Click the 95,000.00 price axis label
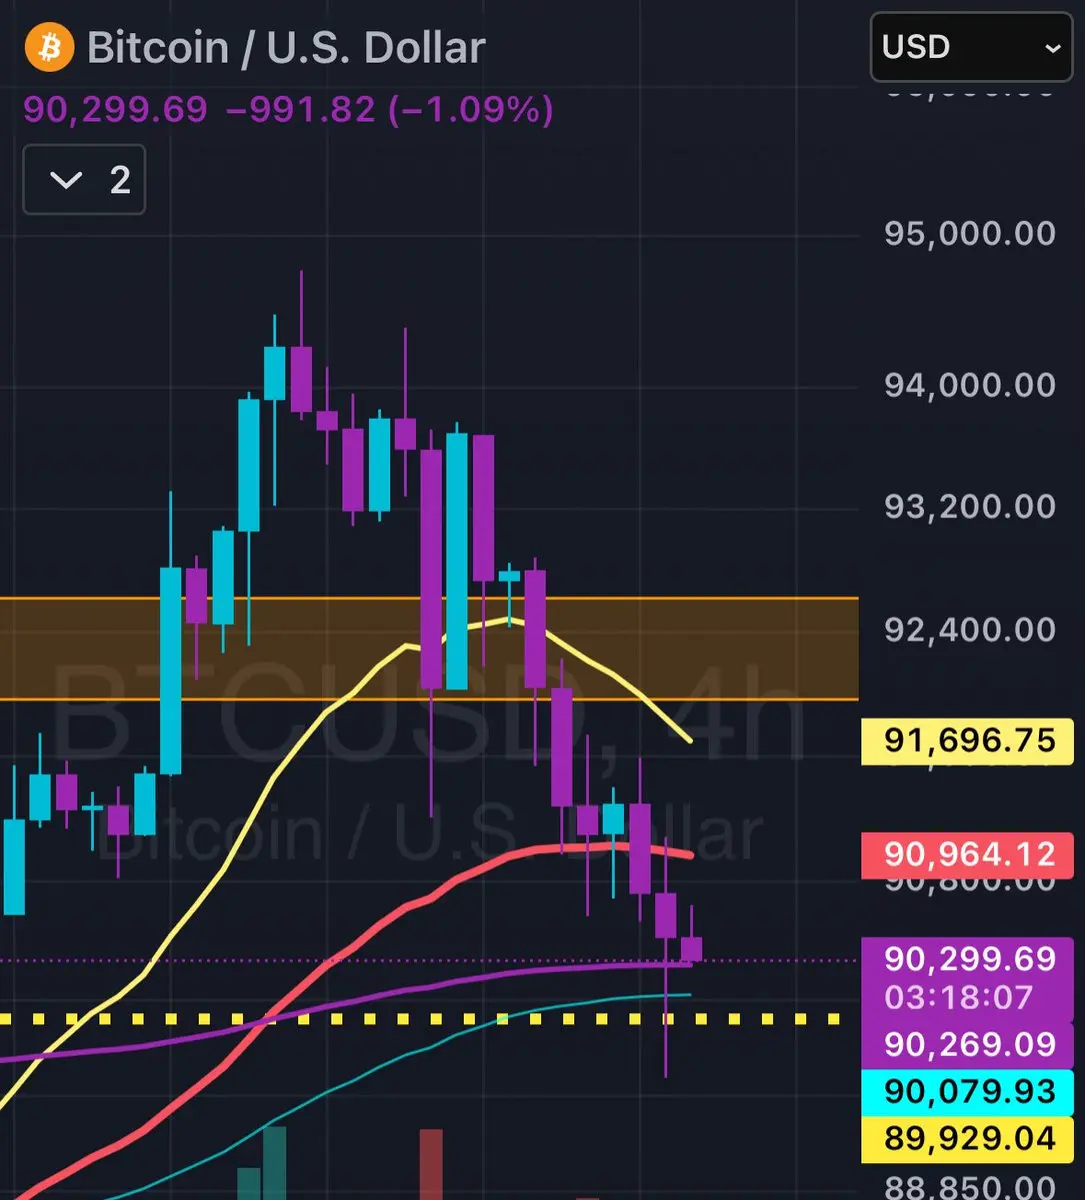Viewport: 1085px width, 1200px height. (970, 234)
